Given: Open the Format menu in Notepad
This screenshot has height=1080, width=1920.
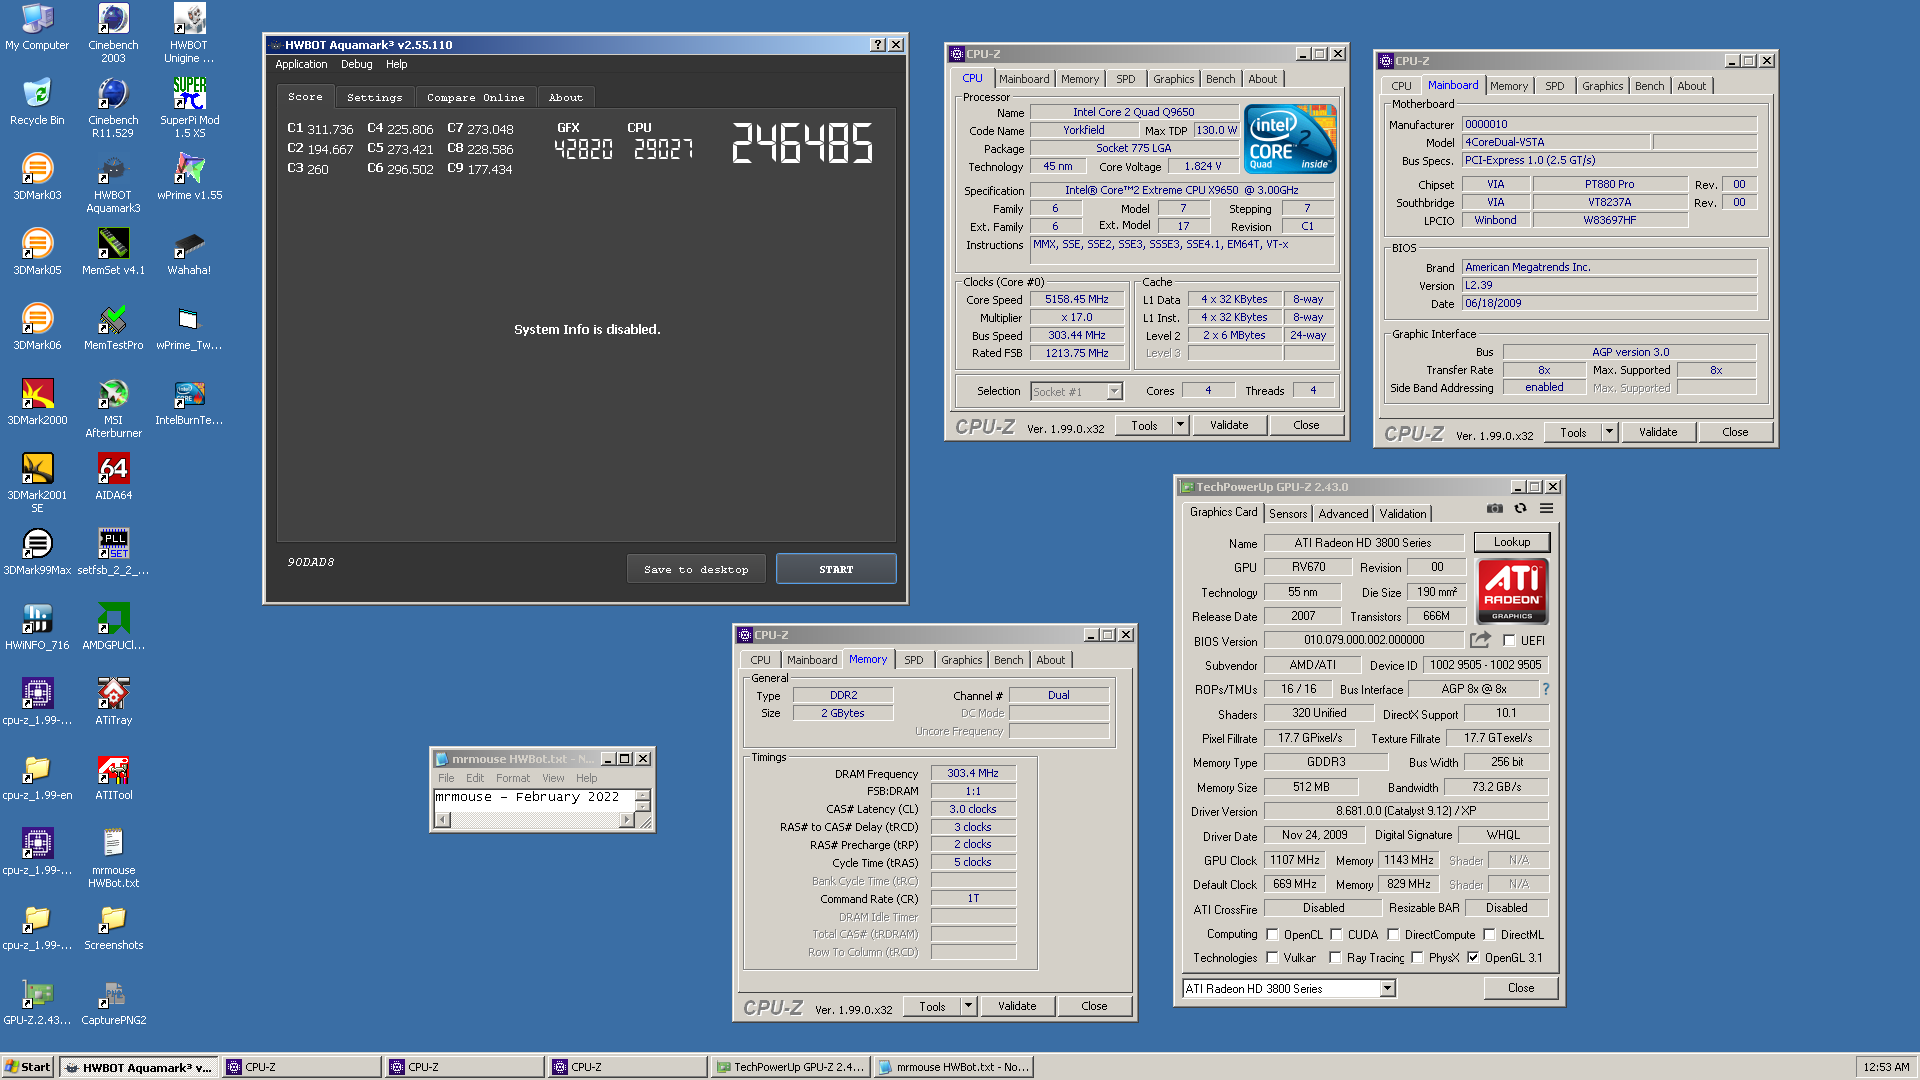Looking at the screenshot, I should click(x=513, y=778).
